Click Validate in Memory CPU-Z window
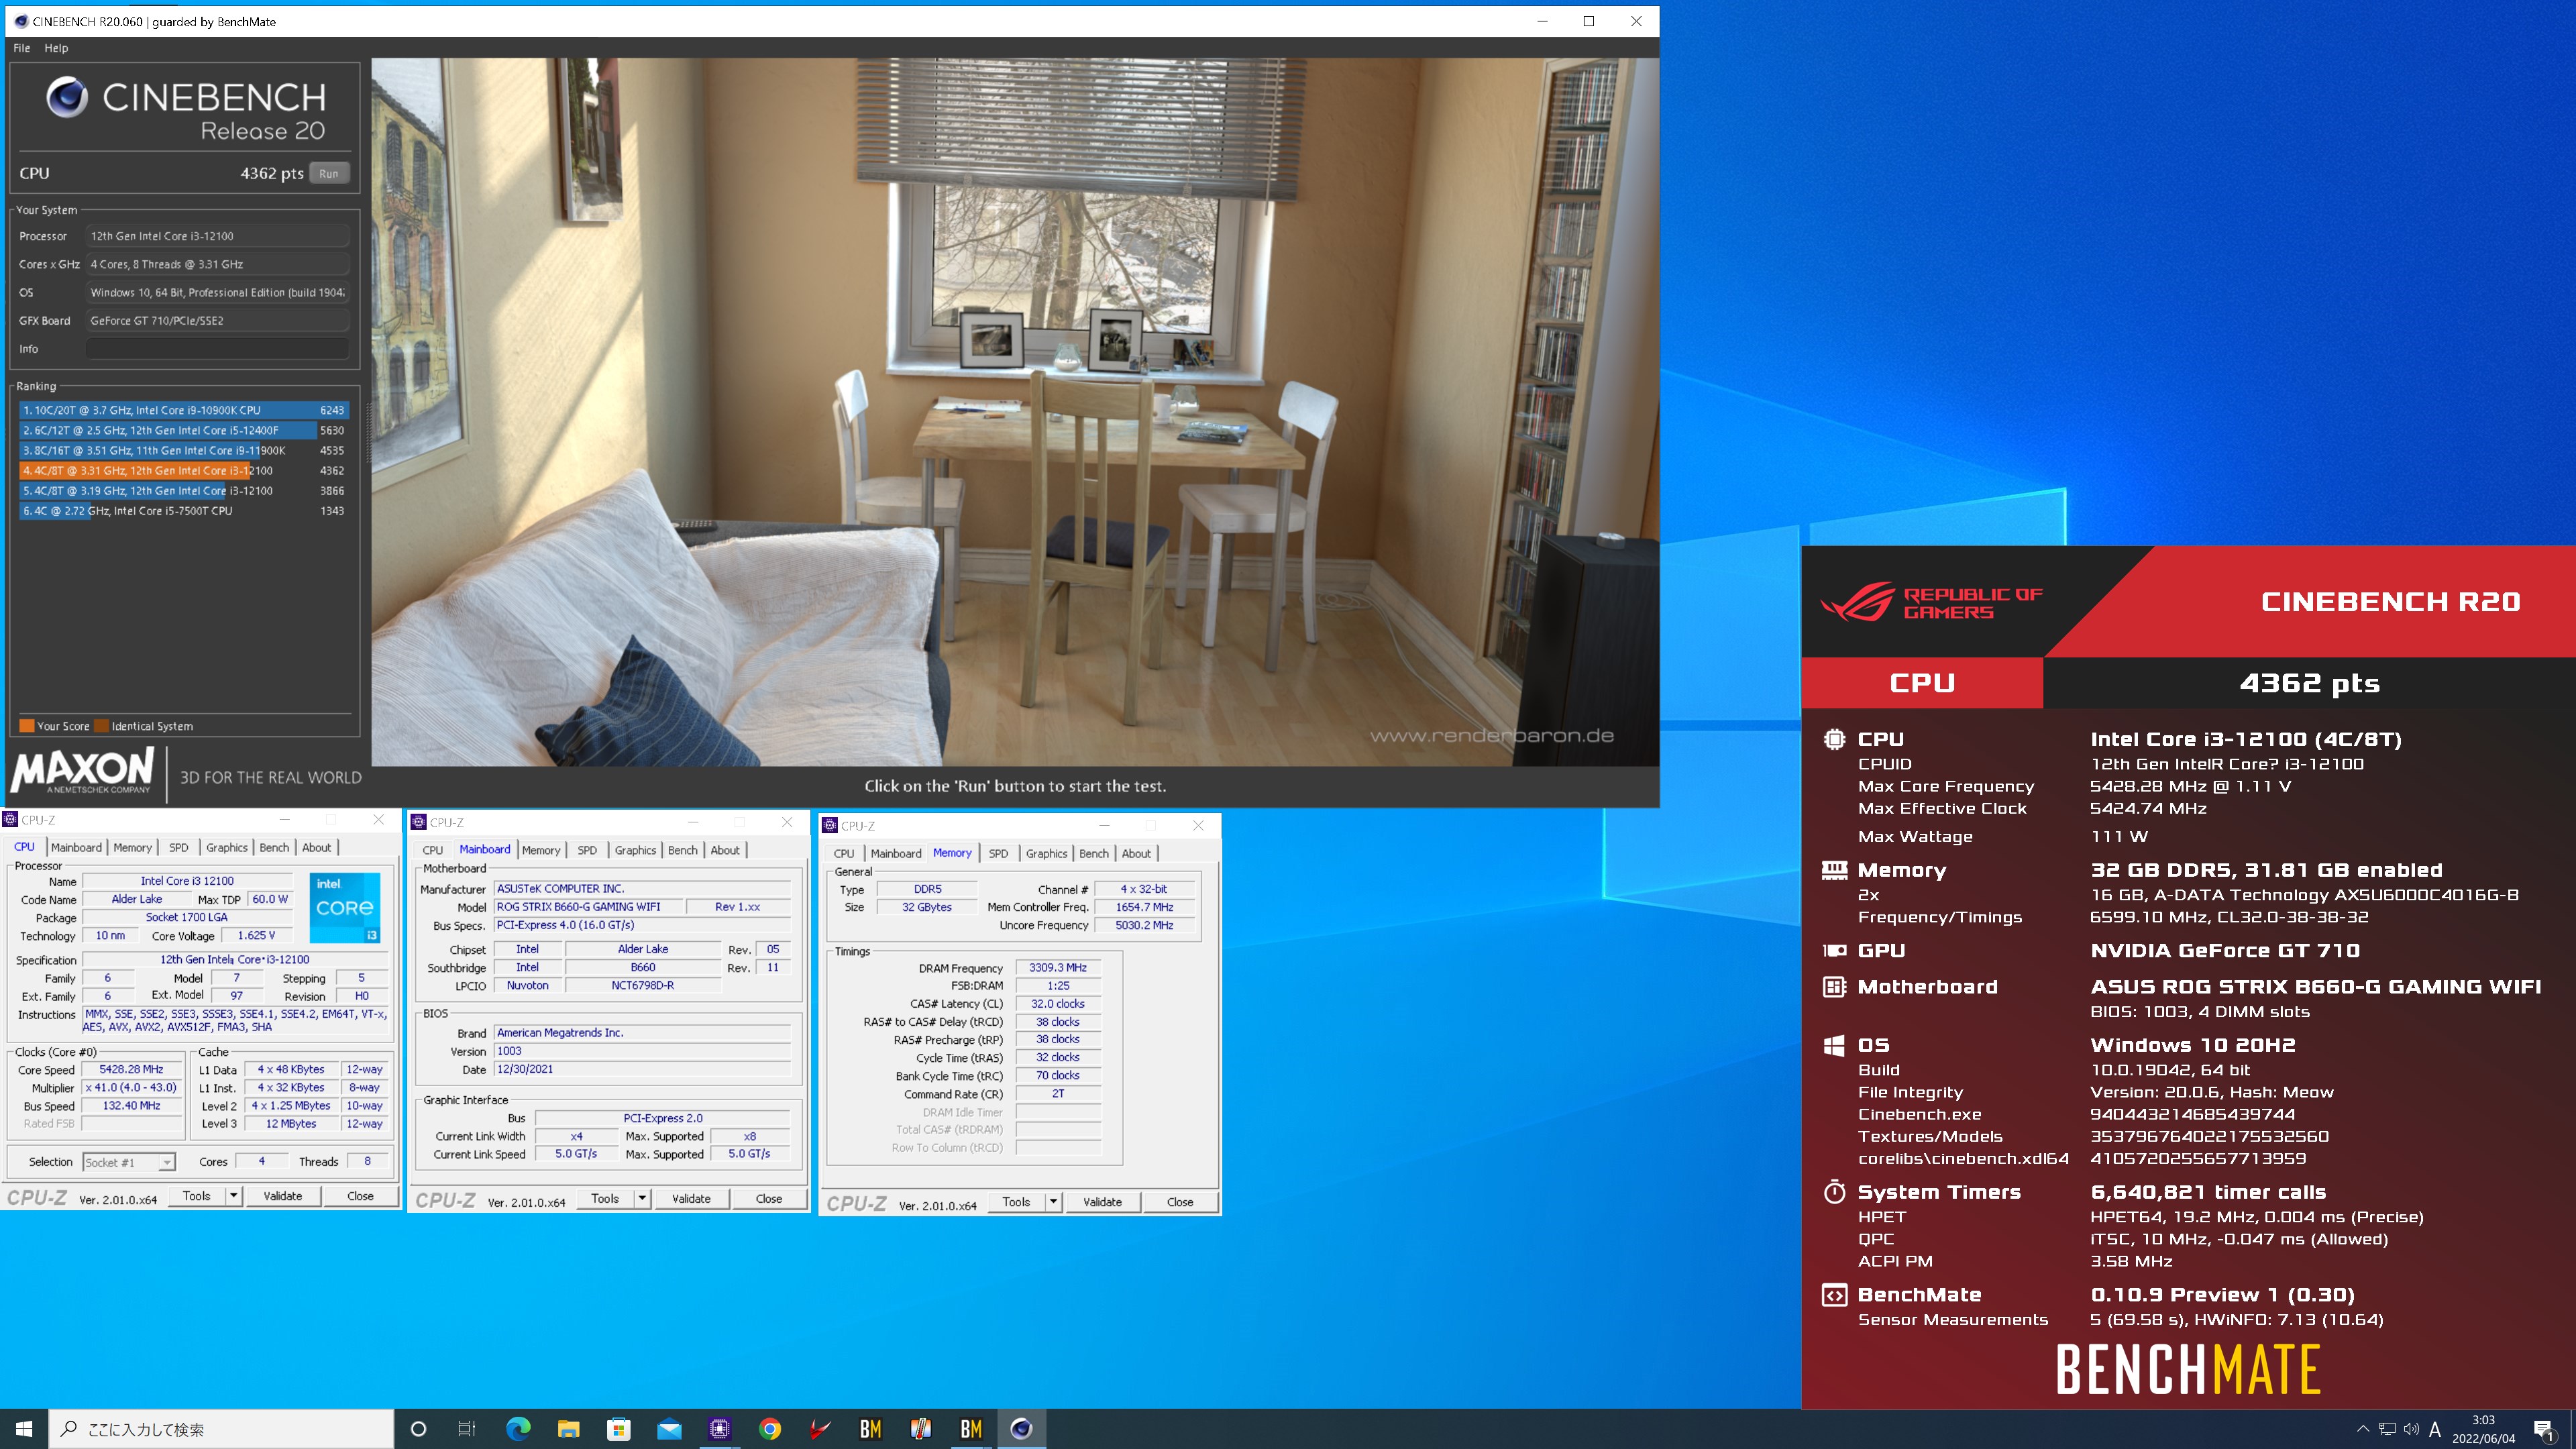 [x=1102, y=1202]
